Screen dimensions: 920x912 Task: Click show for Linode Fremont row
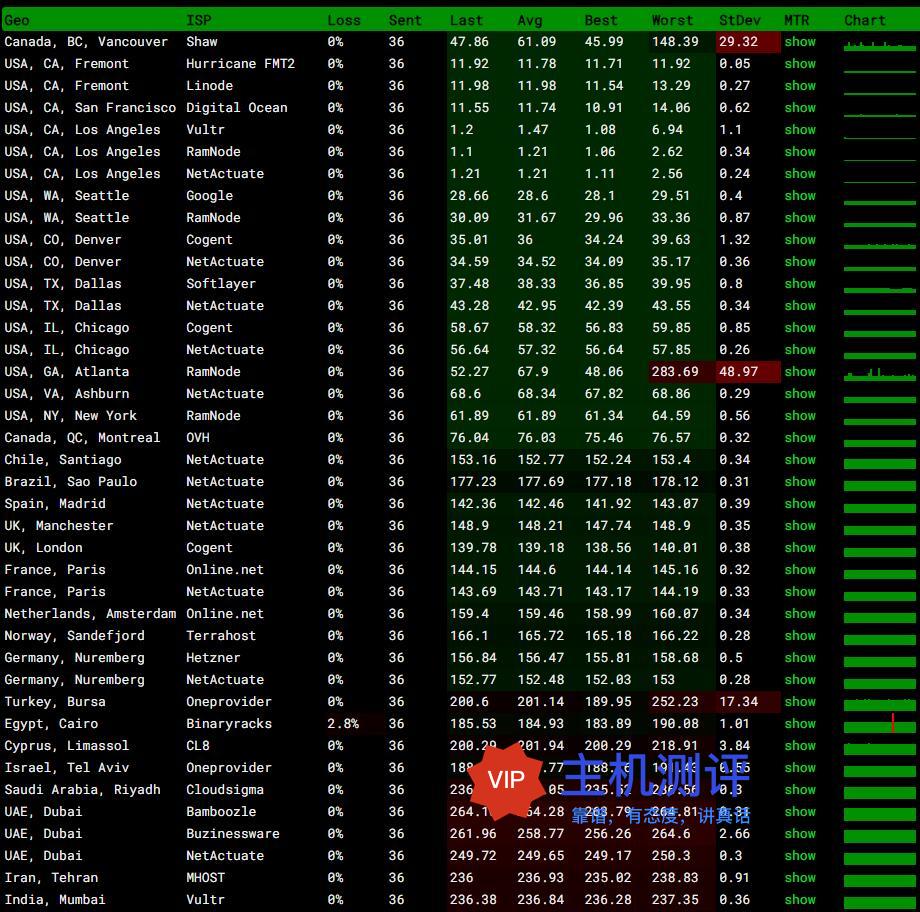coord(800,86)
